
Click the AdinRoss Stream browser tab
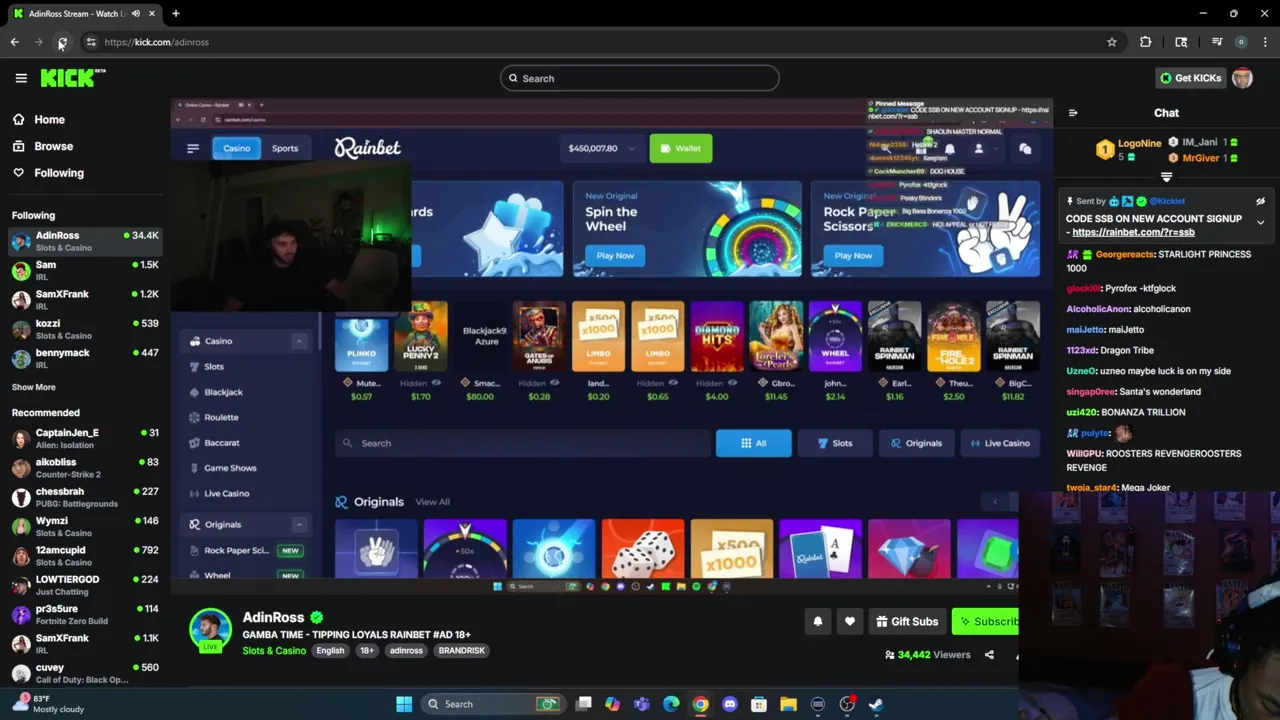click(x=85, y=14)
